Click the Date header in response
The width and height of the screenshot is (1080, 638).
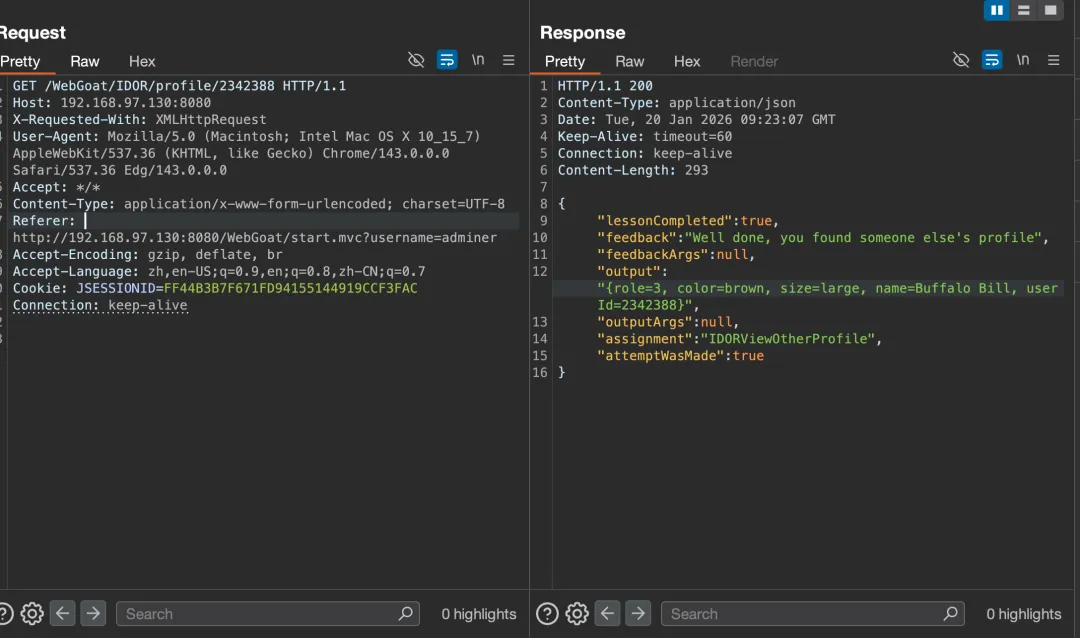point(696,119)
